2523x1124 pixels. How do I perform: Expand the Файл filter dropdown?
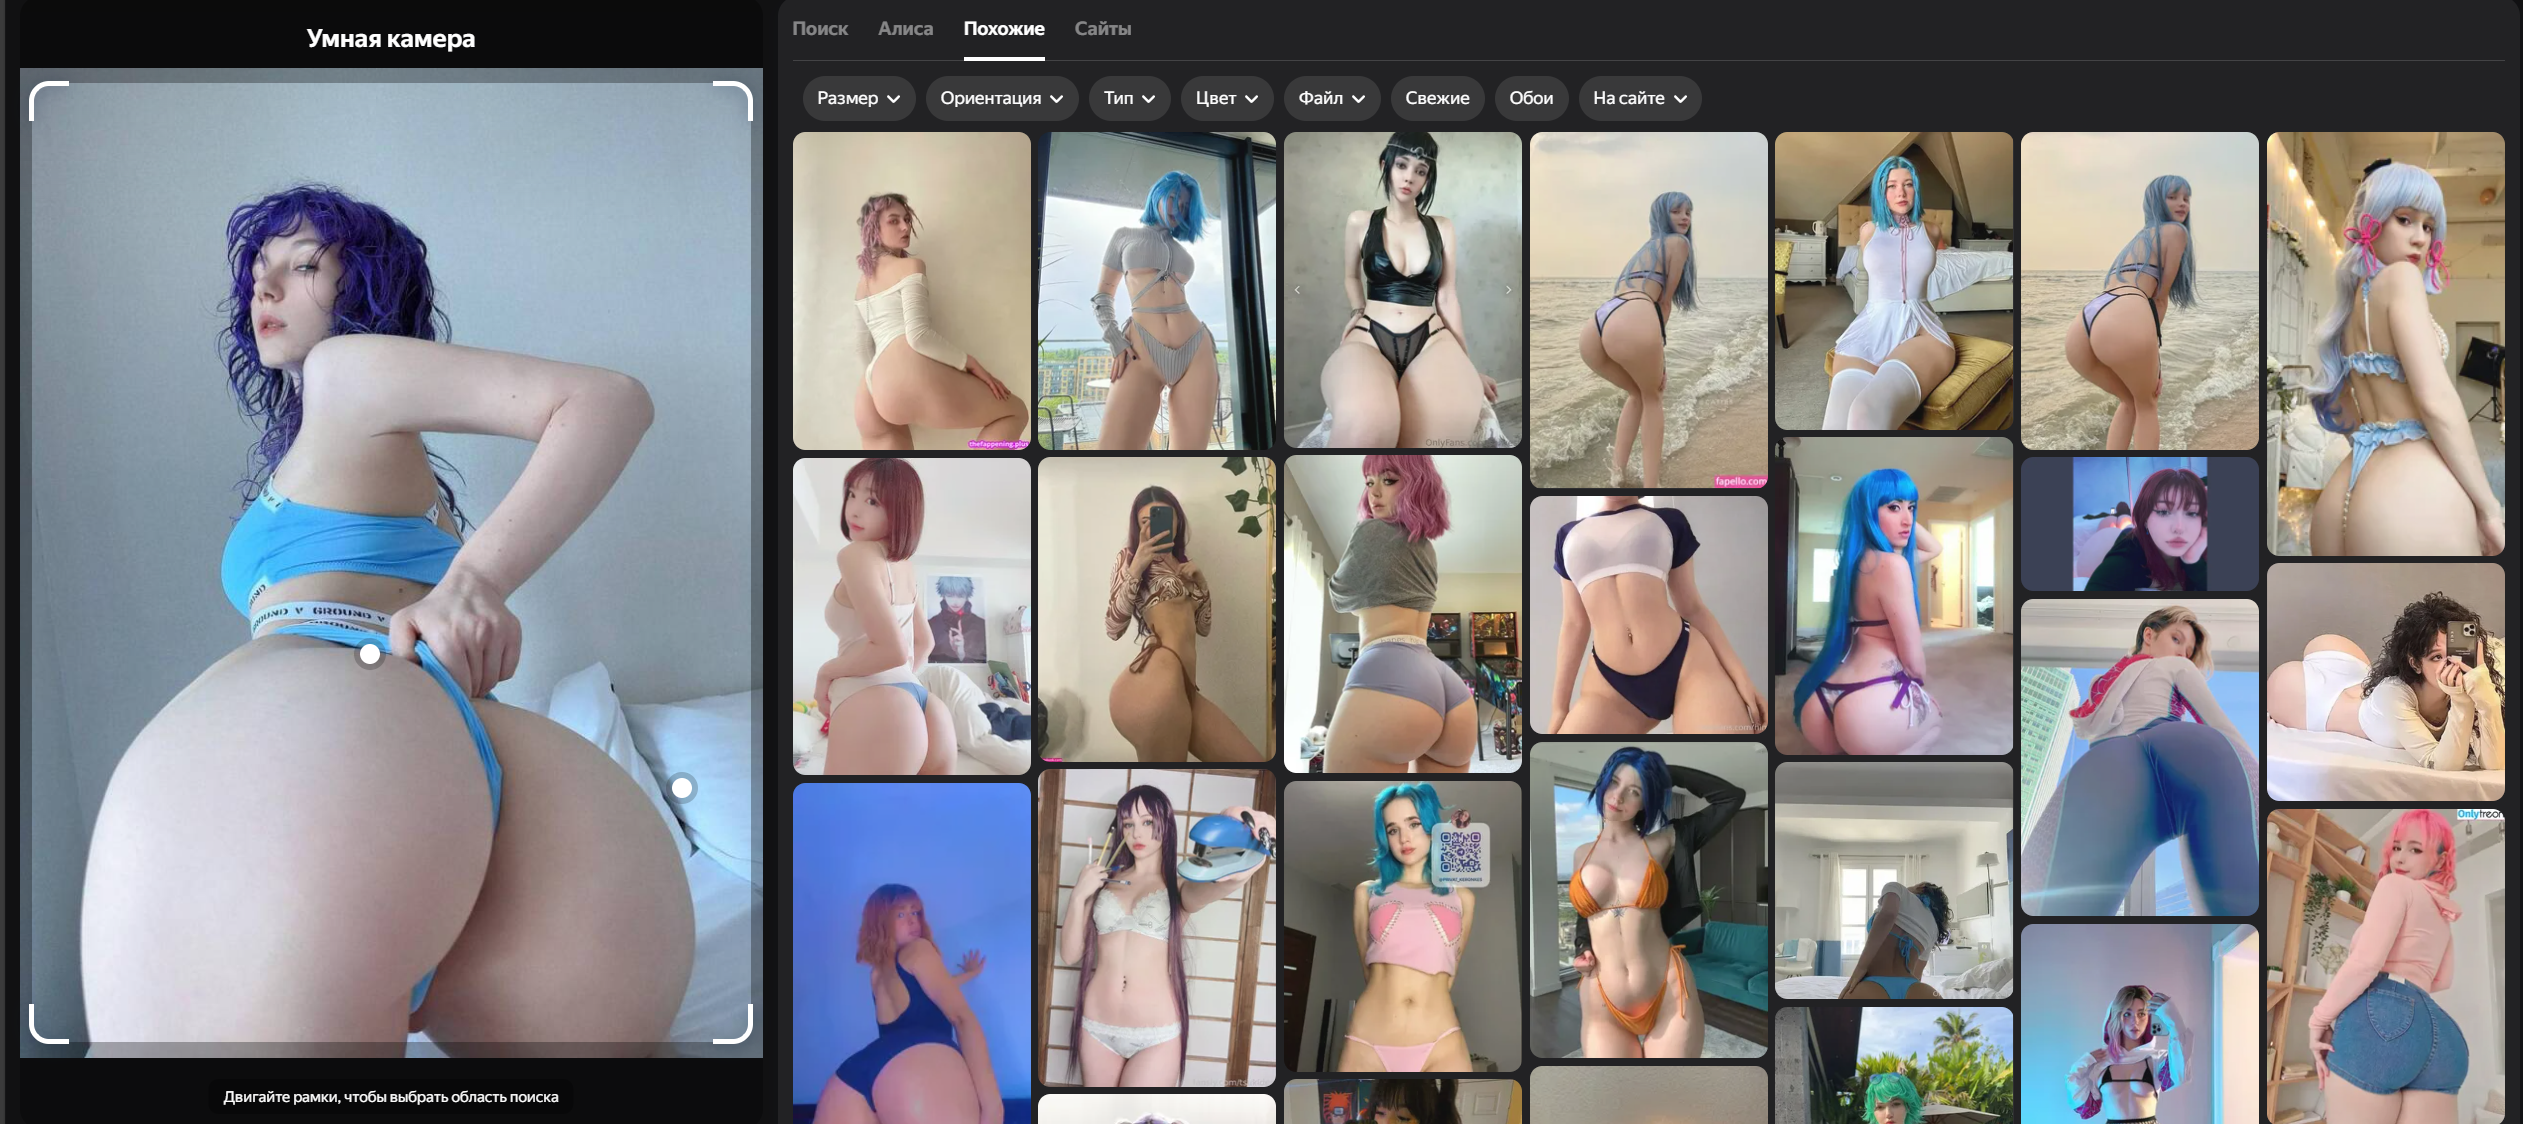point(1331,98)
